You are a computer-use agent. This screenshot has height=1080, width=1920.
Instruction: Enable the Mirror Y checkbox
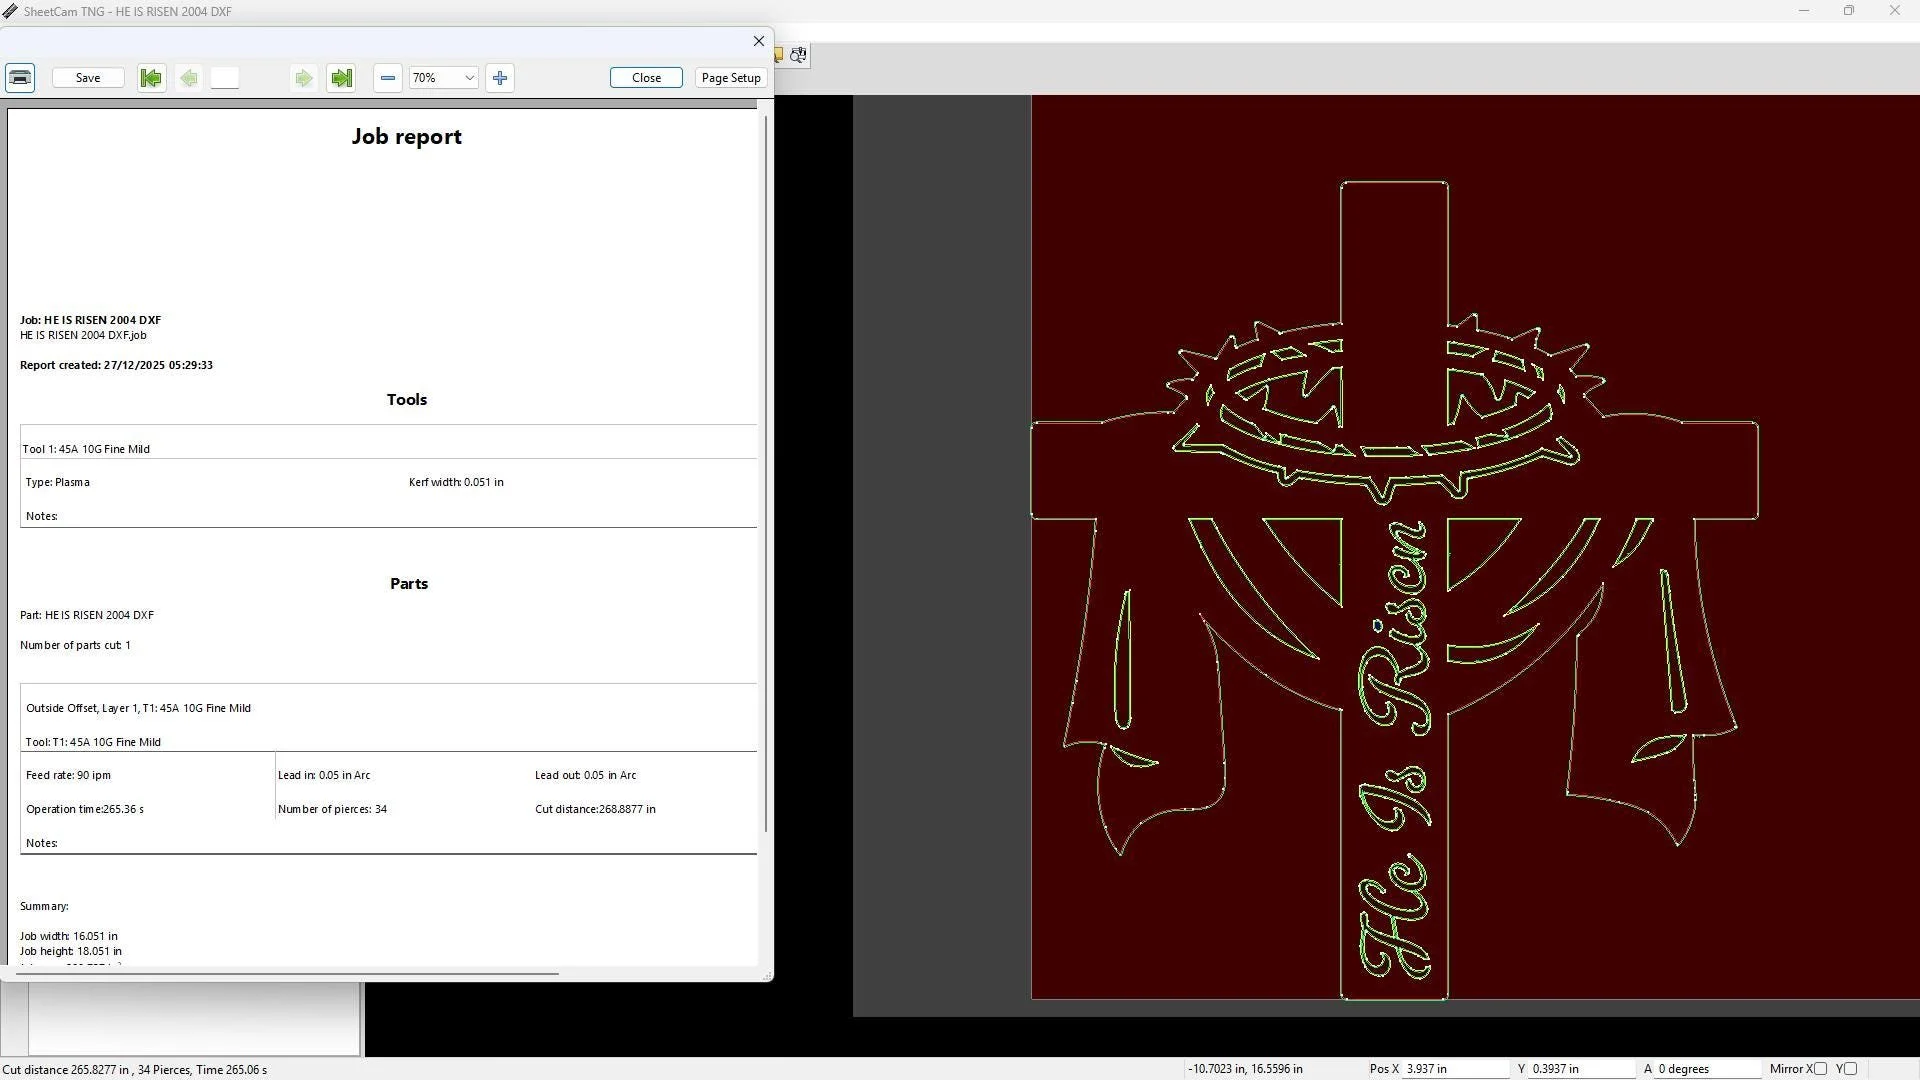(x=1850, y=1069)
